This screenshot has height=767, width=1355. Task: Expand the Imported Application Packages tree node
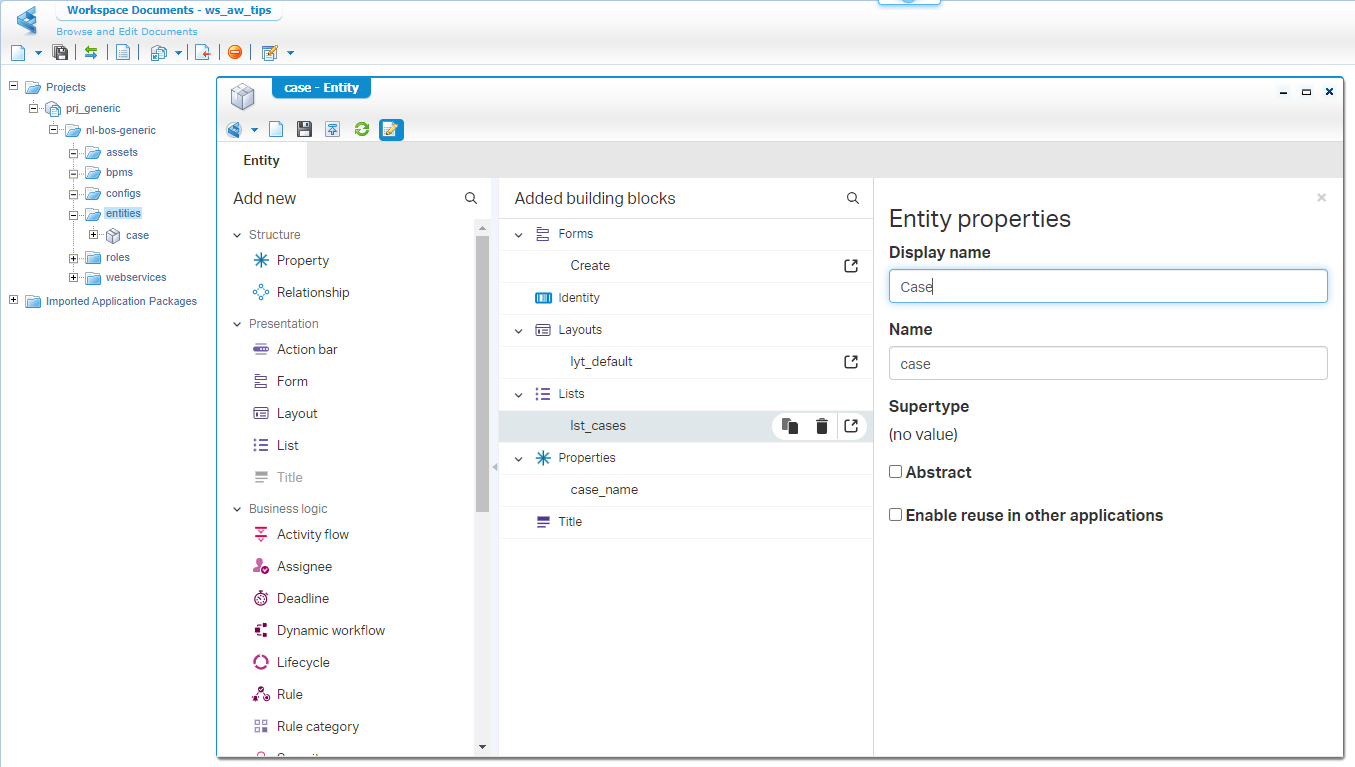14,301
